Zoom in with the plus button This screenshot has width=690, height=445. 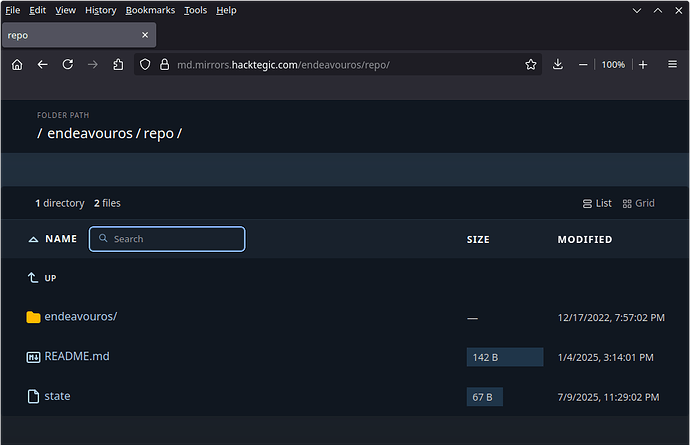(643, 65)
